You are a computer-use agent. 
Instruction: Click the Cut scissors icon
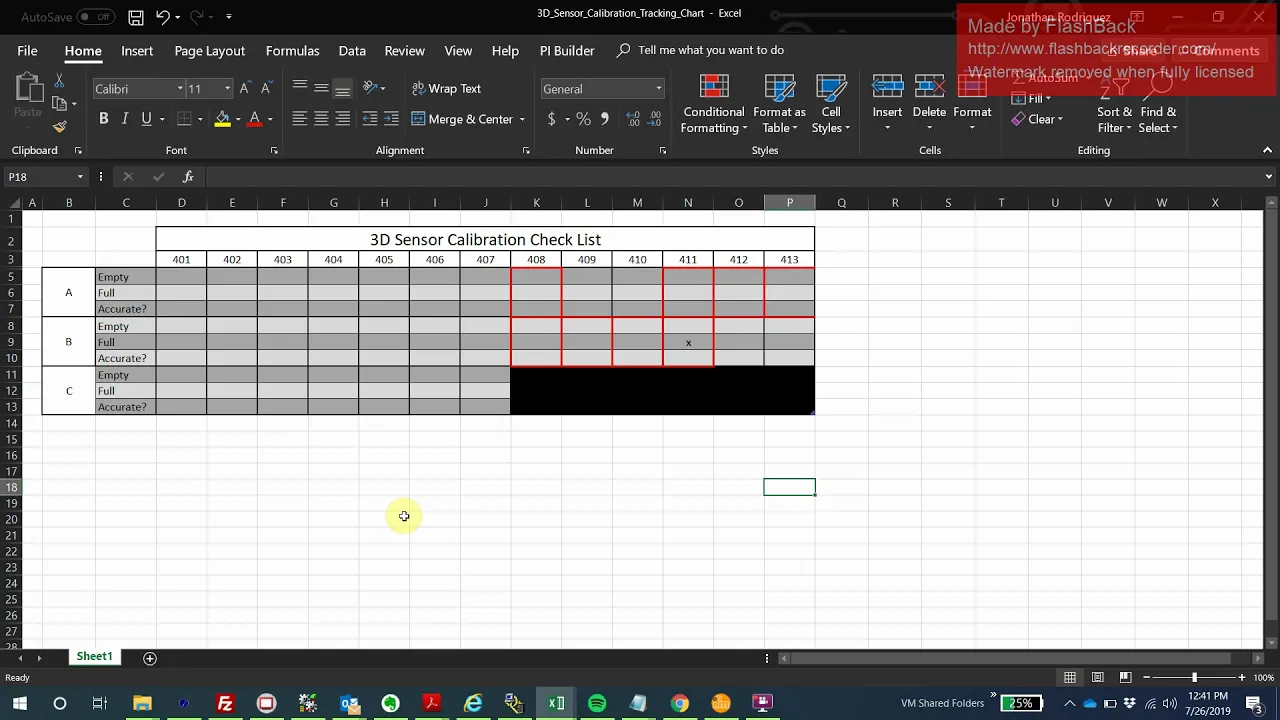(x=59, y=81)
